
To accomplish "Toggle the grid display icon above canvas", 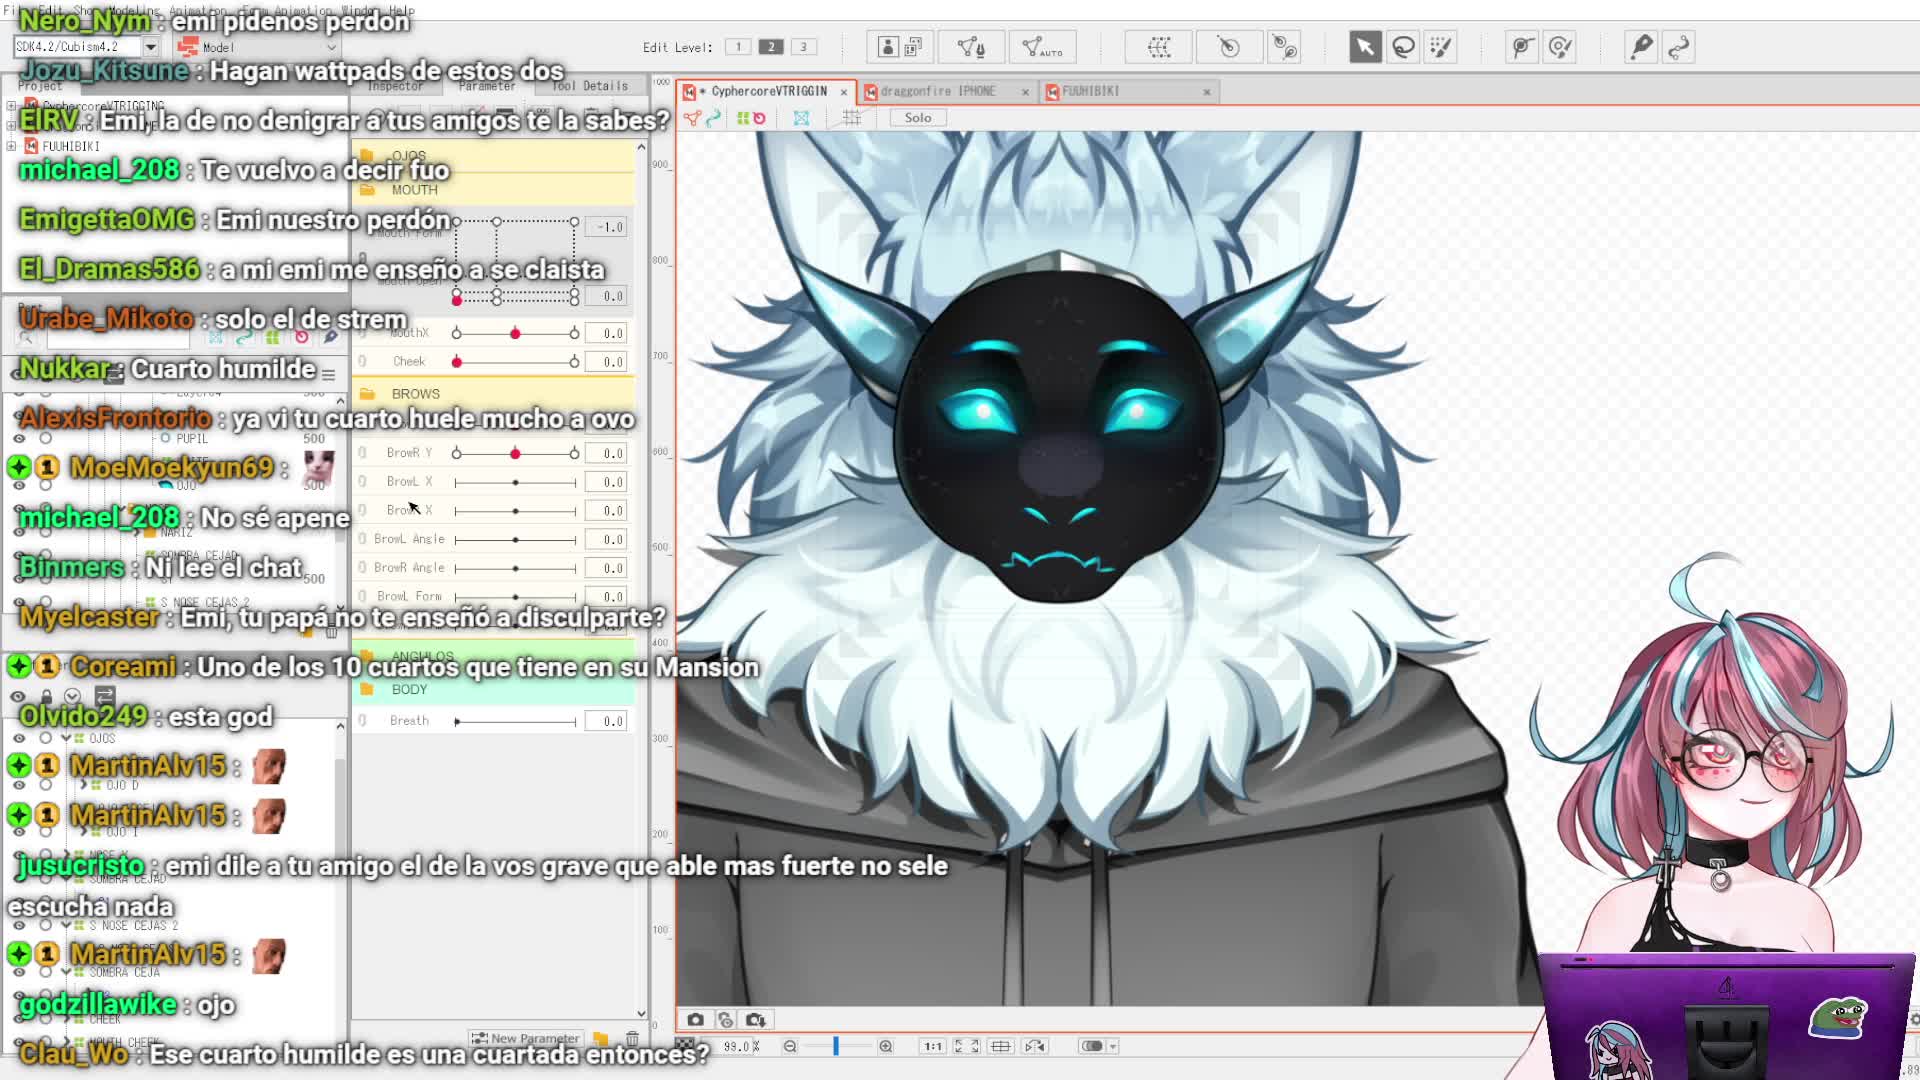I will pos(852,118).
